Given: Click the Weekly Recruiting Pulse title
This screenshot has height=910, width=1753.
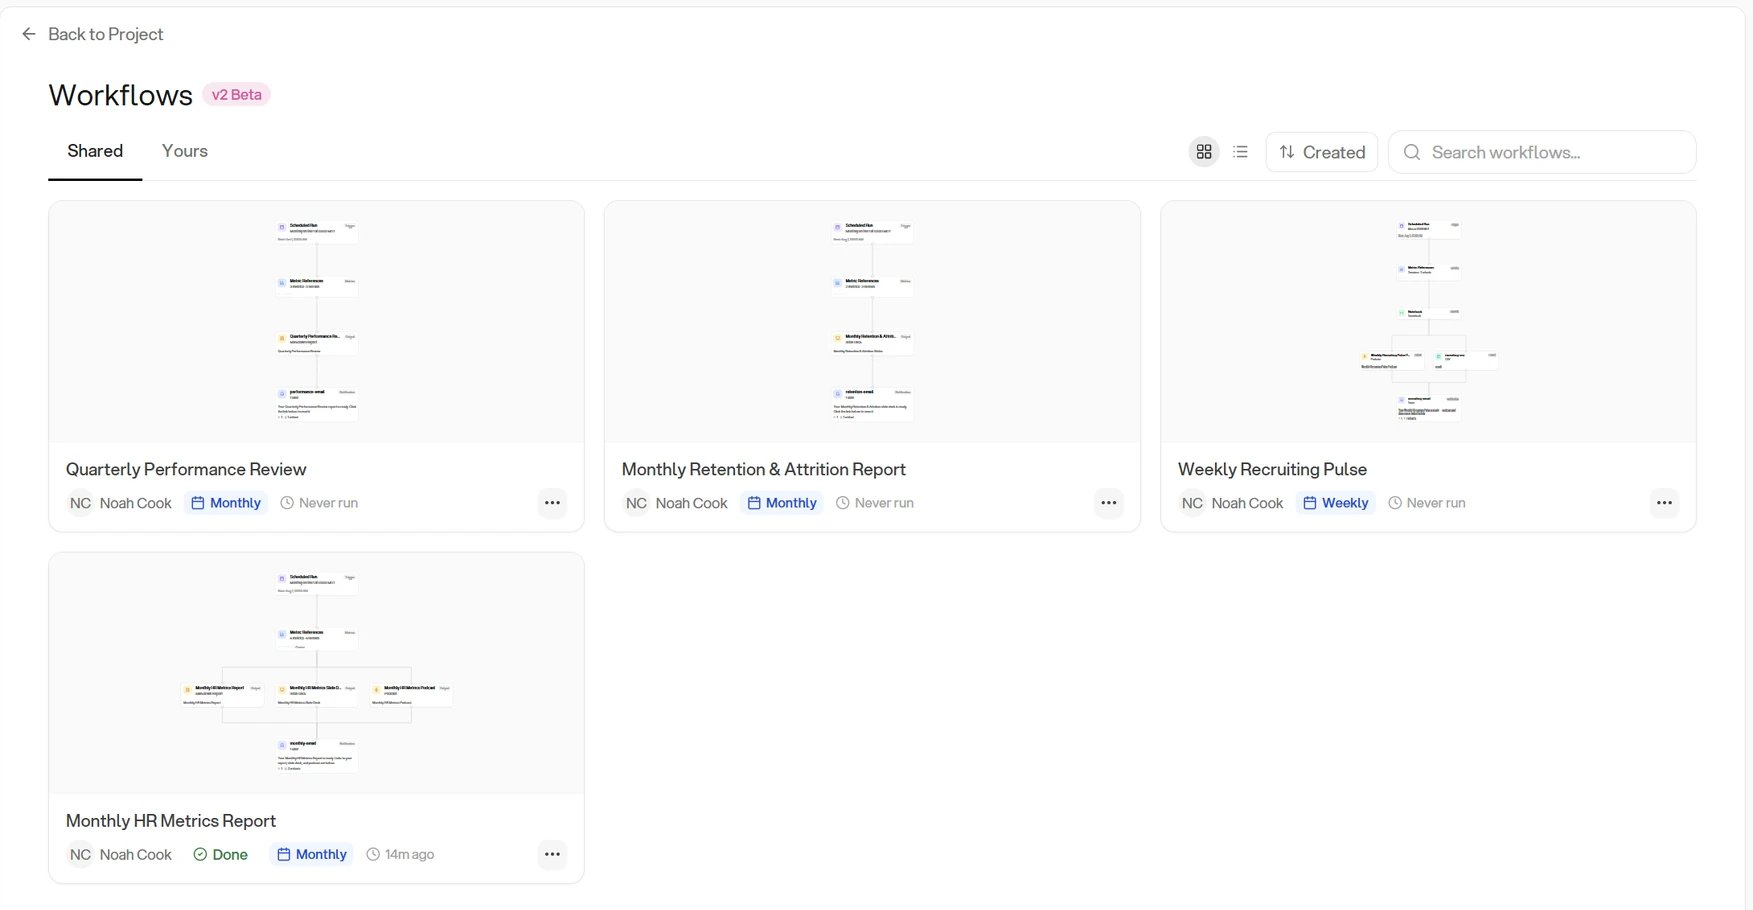Looking at the screenshot, I should click(x=1272, y=469).
